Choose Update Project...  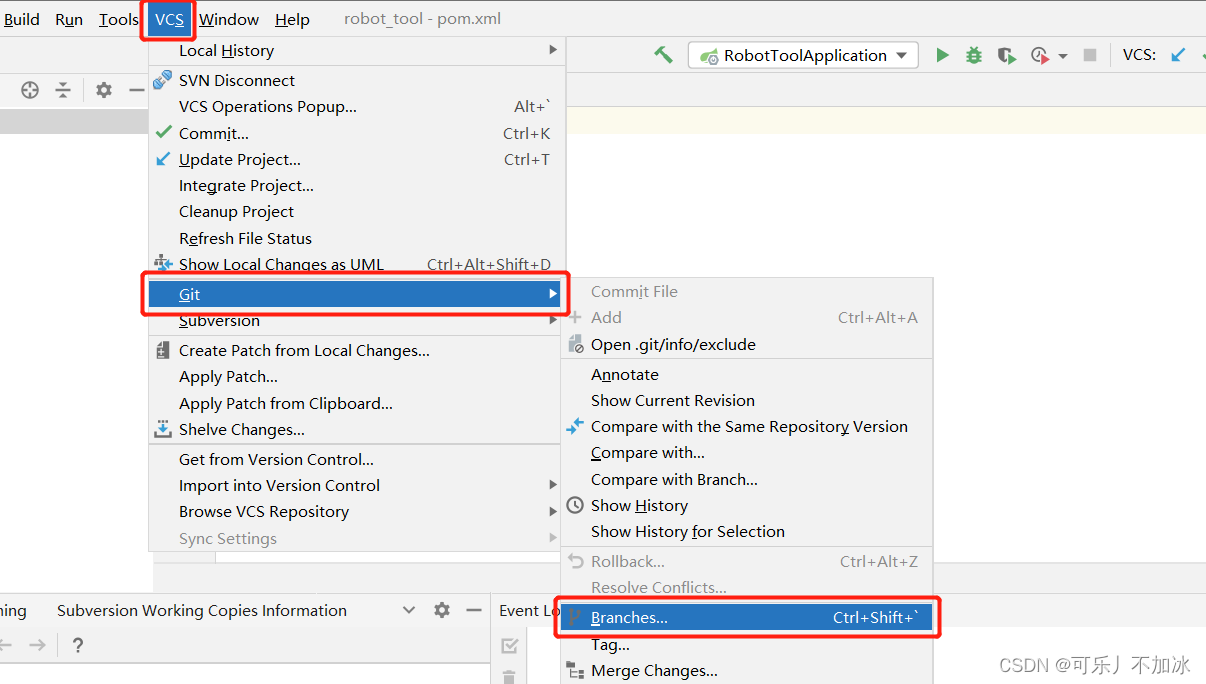[x=357, y=159]
